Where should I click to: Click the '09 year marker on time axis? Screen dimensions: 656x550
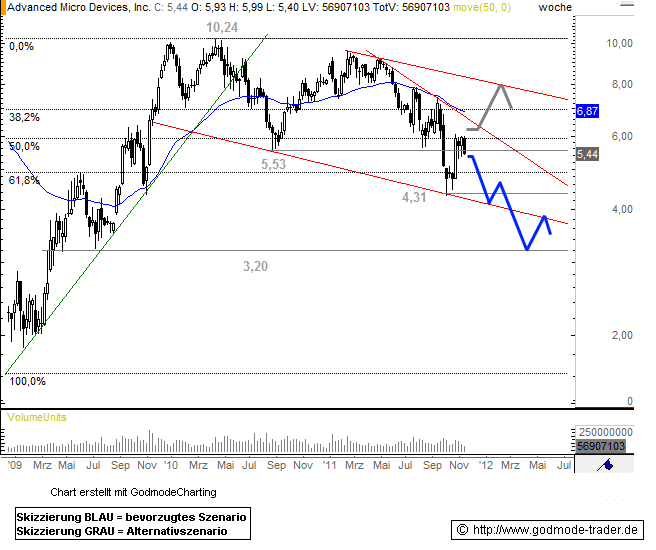coord(14,465)
